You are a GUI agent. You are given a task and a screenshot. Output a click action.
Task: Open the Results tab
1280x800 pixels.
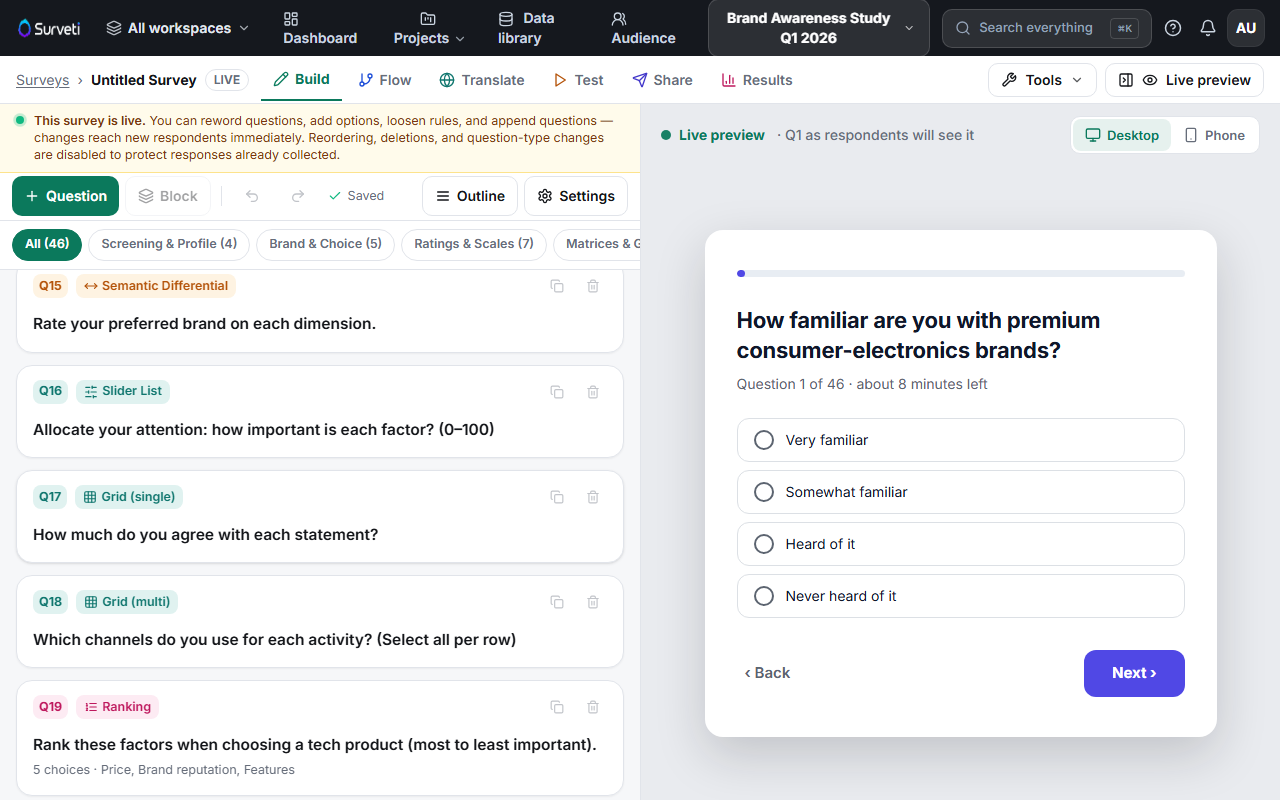757,80
